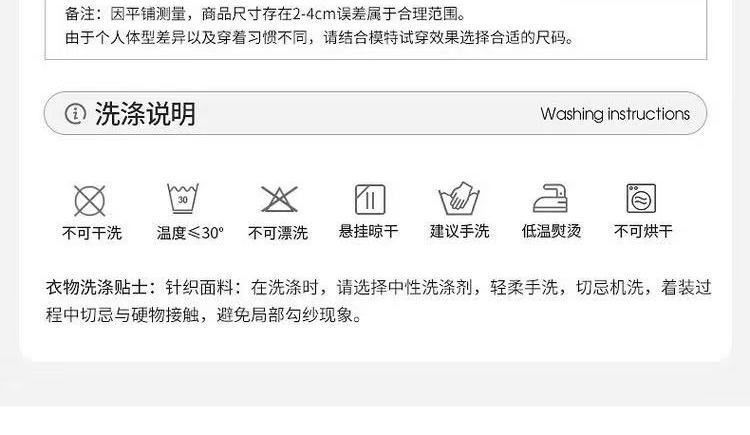
Task: Select the 30-degree wash tub icon
Action: (x=183, y=198)
